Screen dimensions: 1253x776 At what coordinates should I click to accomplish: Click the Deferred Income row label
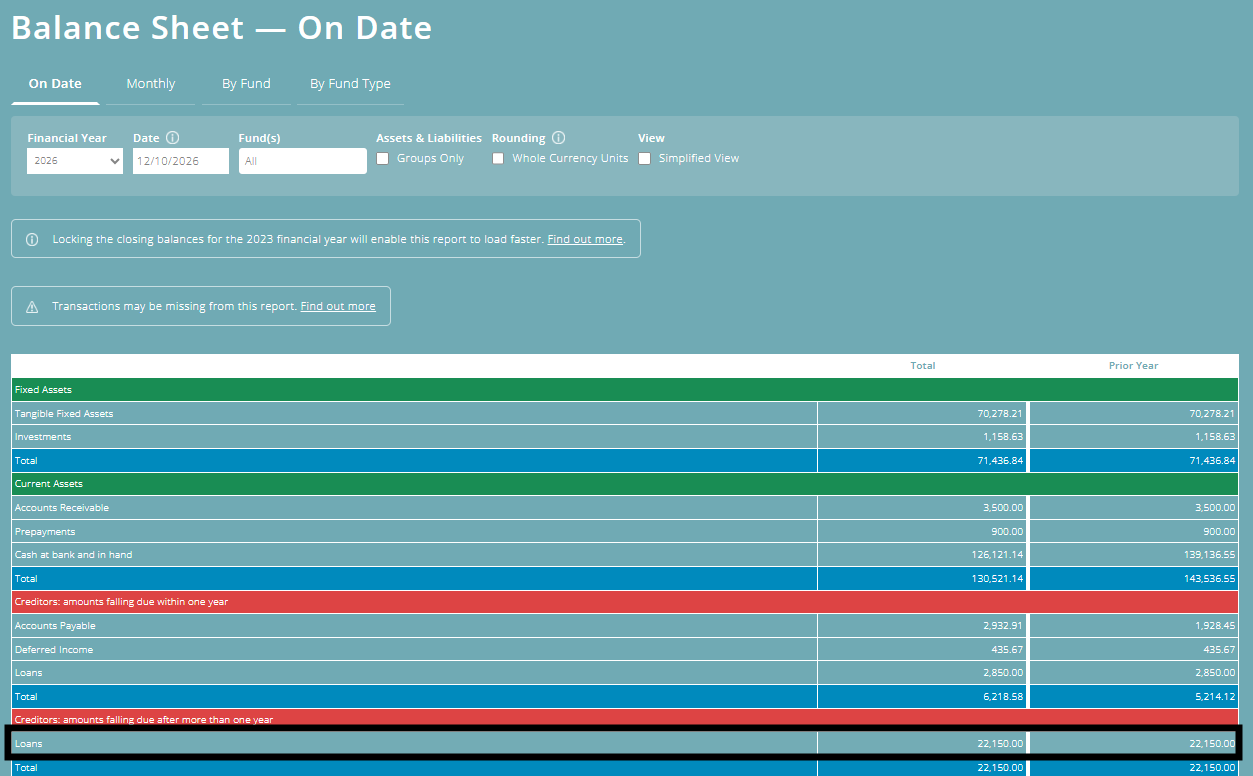[54, 650]
